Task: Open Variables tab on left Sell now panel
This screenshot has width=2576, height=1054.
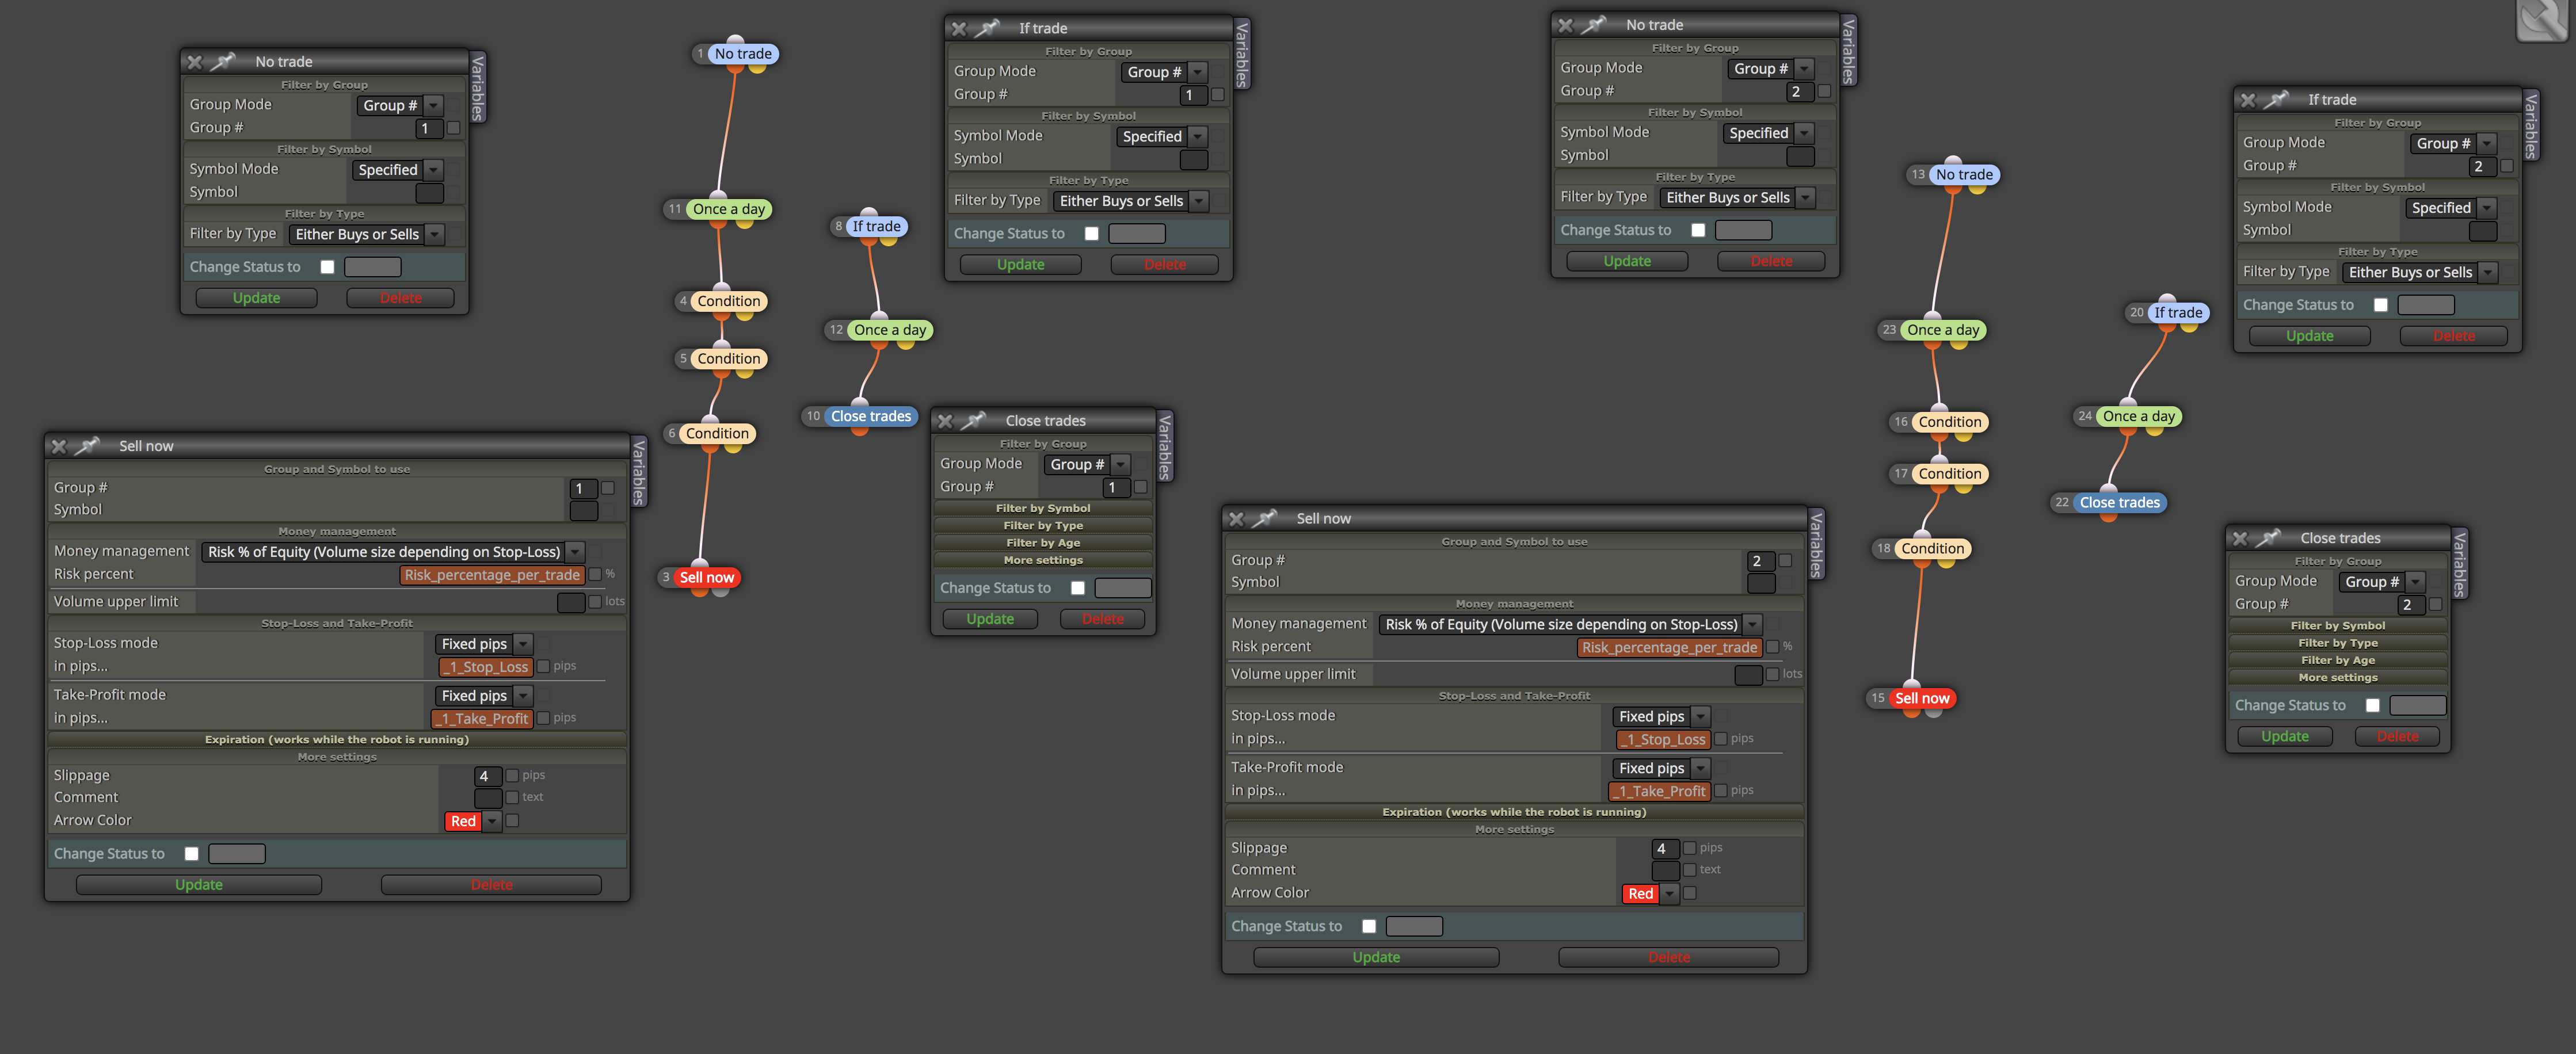Action: (x=639, y=472)
